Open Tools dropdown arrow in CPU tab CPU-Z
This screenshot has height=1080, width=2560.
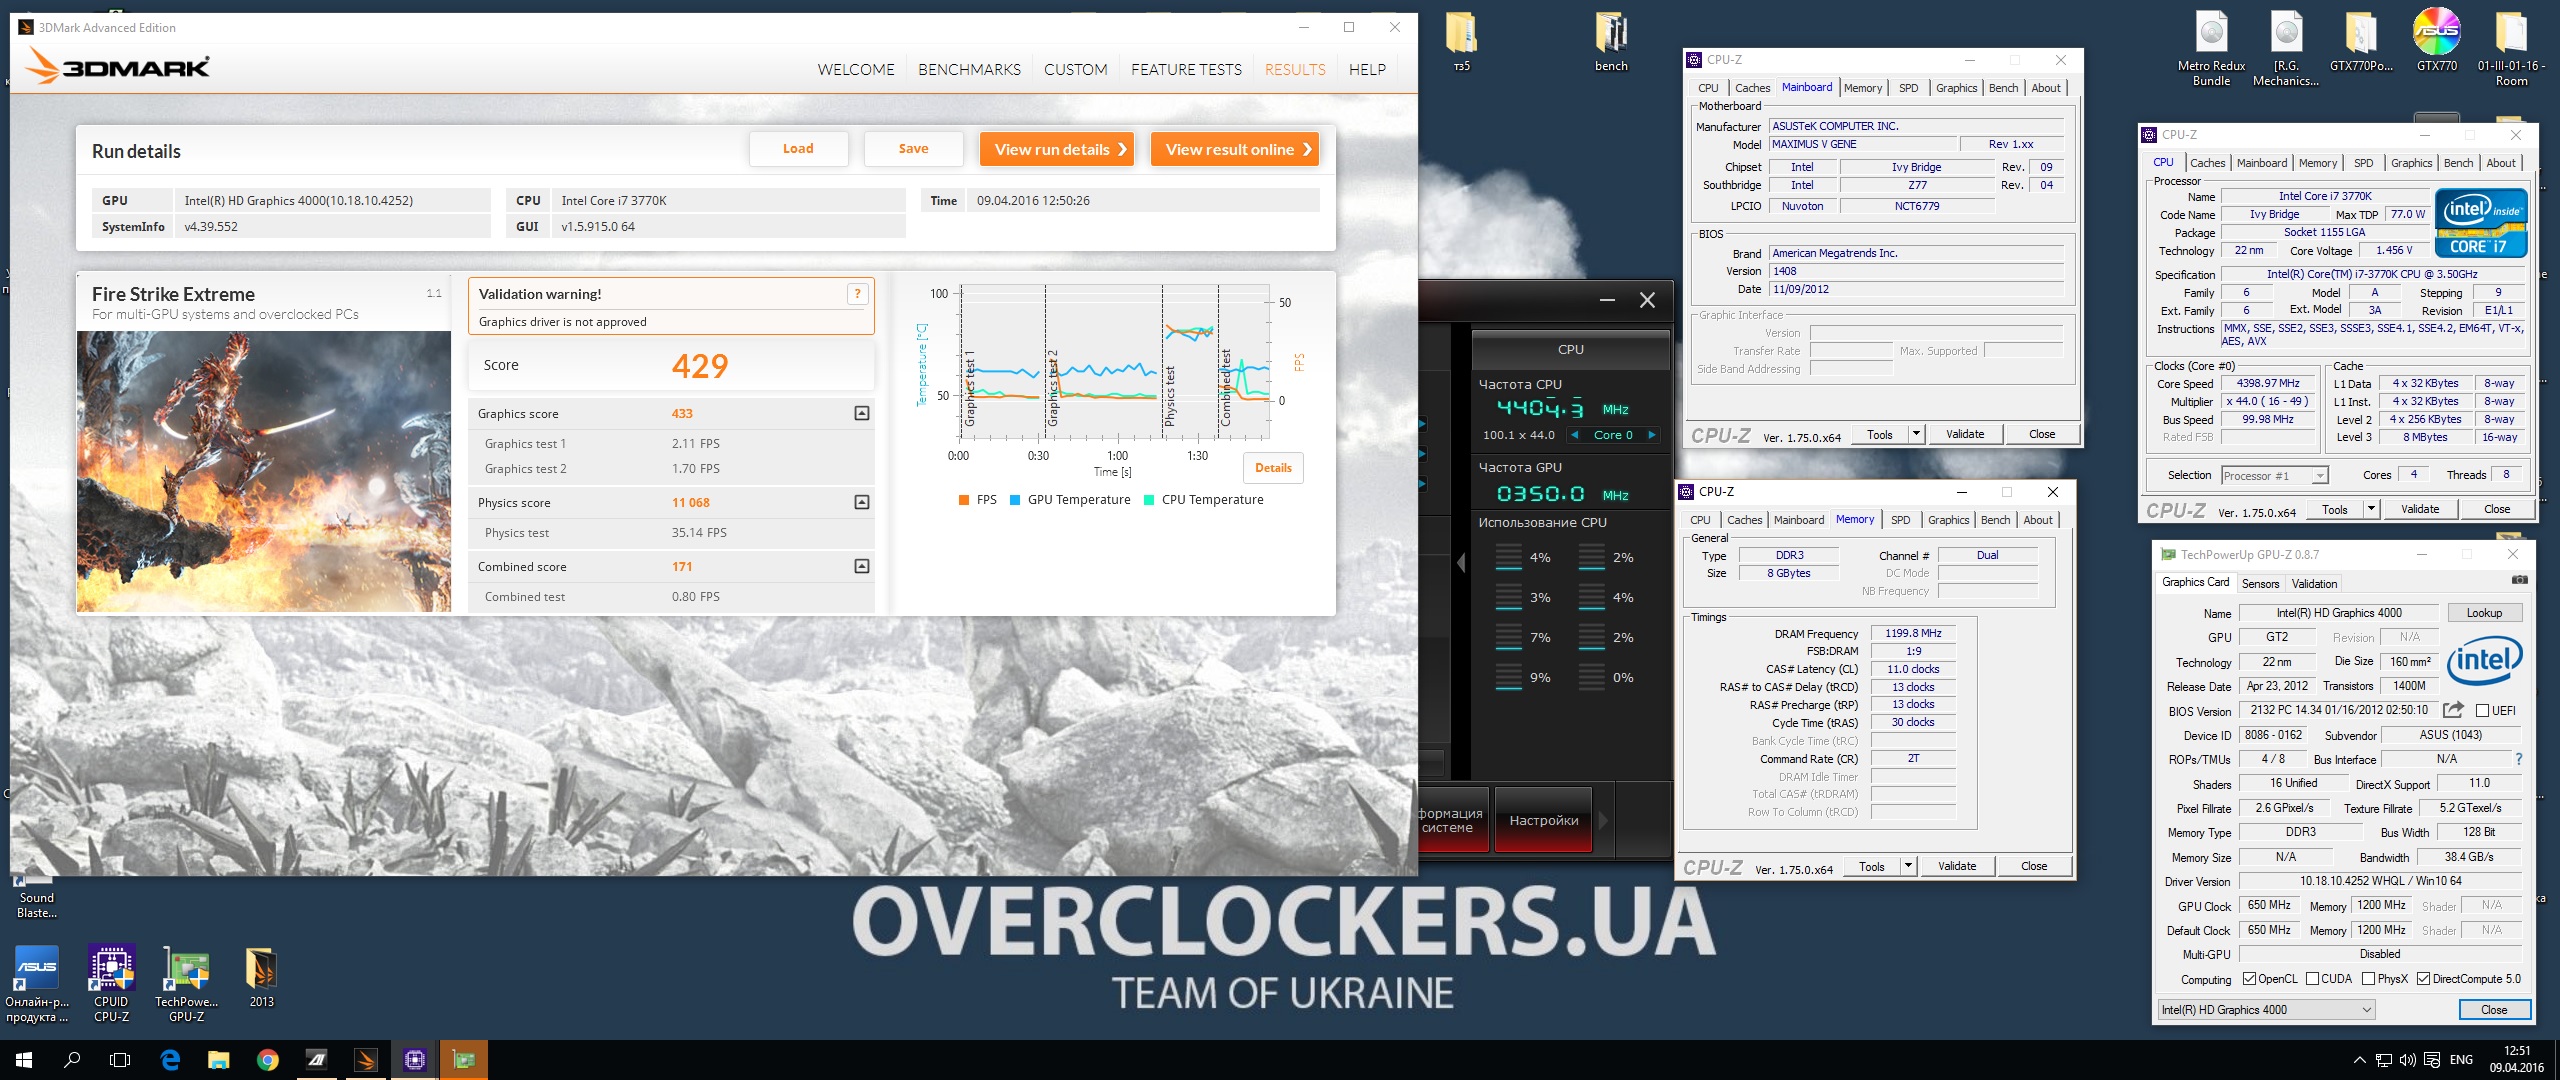click(x=2370, y=509)
